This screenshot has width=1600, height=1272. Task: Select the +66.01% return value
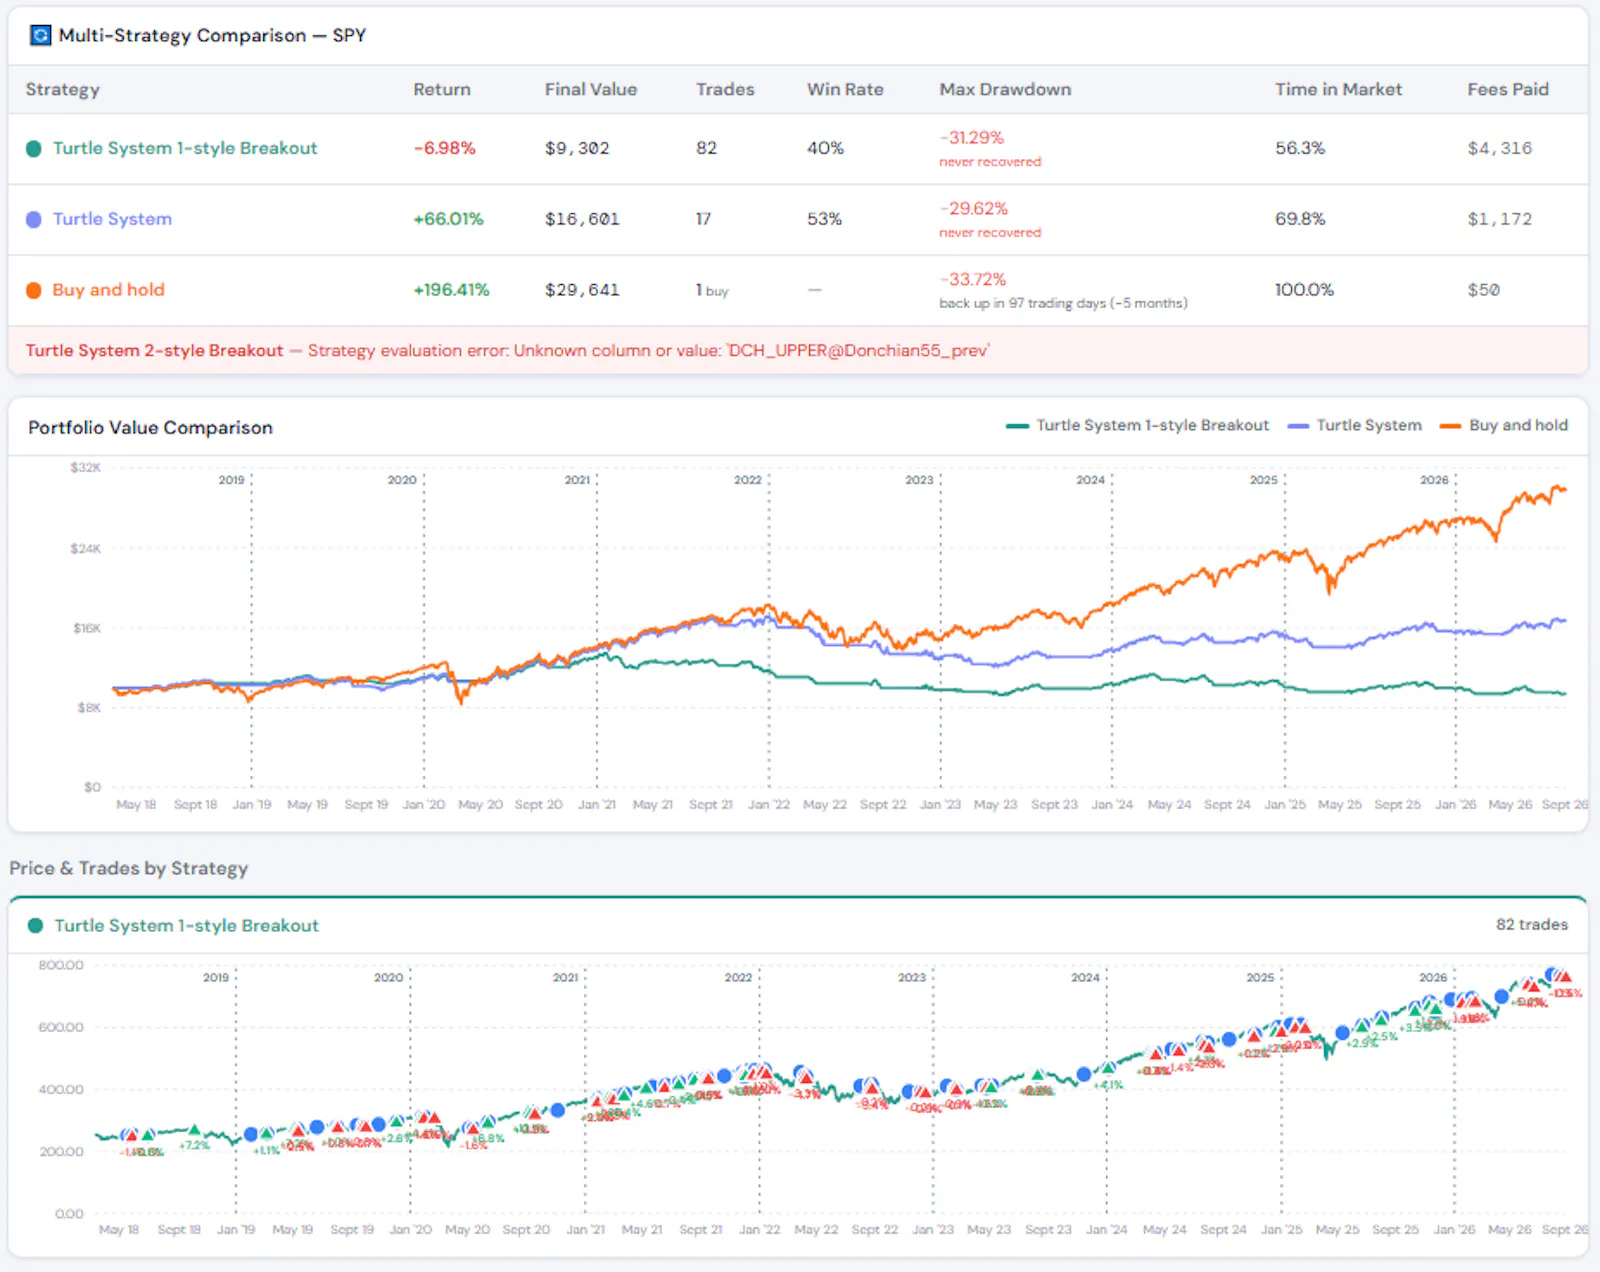pyautogui.click(x=448, y=220)
